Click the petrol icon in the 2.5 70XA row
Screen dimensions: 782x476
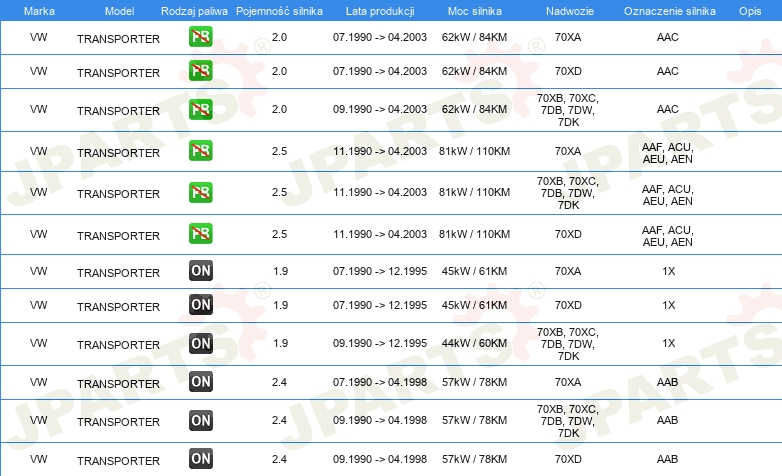pyautogui.click(x=200, y=151)
